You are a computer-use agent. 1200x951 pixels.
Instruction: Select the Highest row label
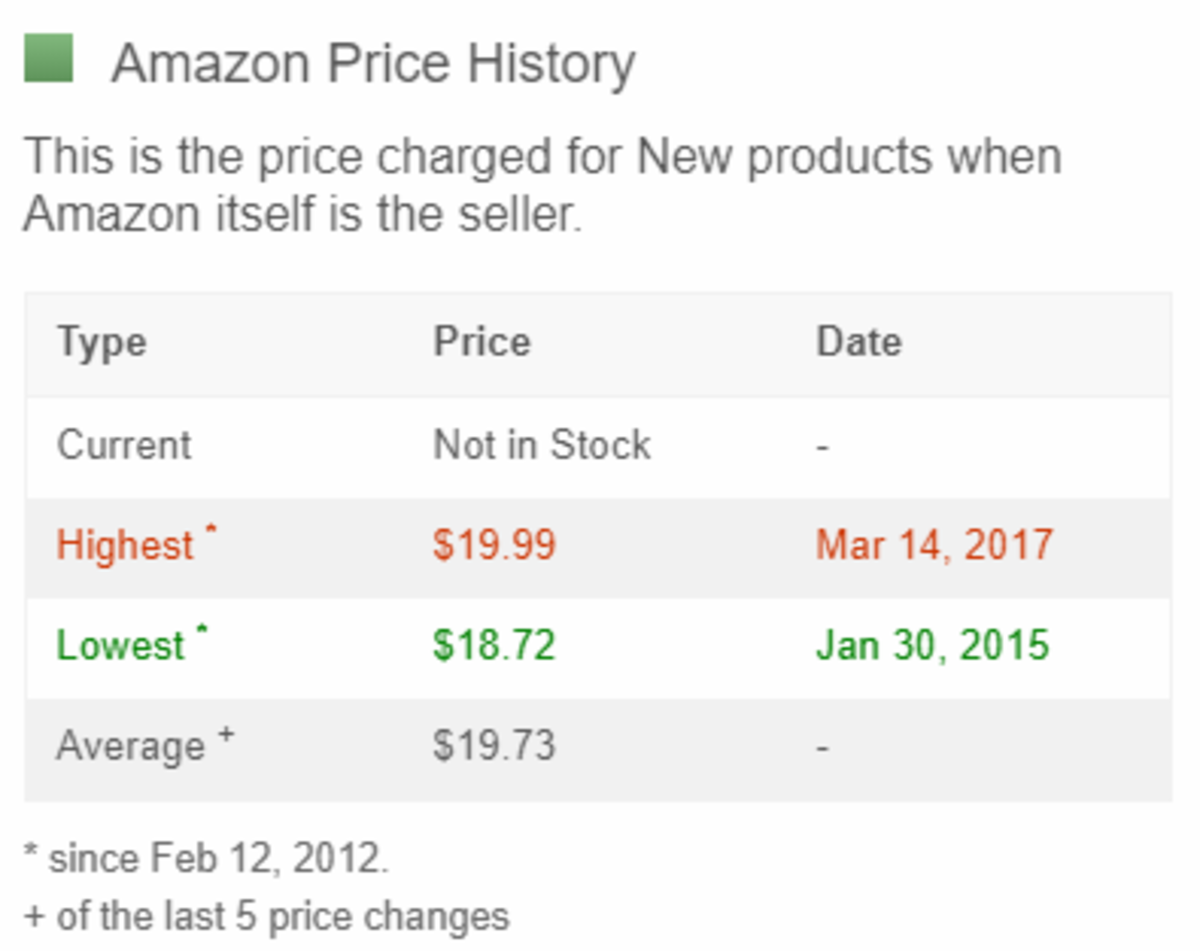pos(125,545)
